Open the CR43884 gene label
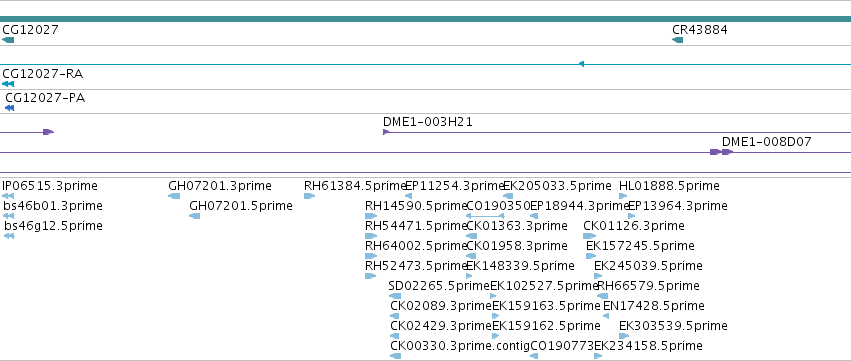 pyautogui.click(x=700, y=30)
